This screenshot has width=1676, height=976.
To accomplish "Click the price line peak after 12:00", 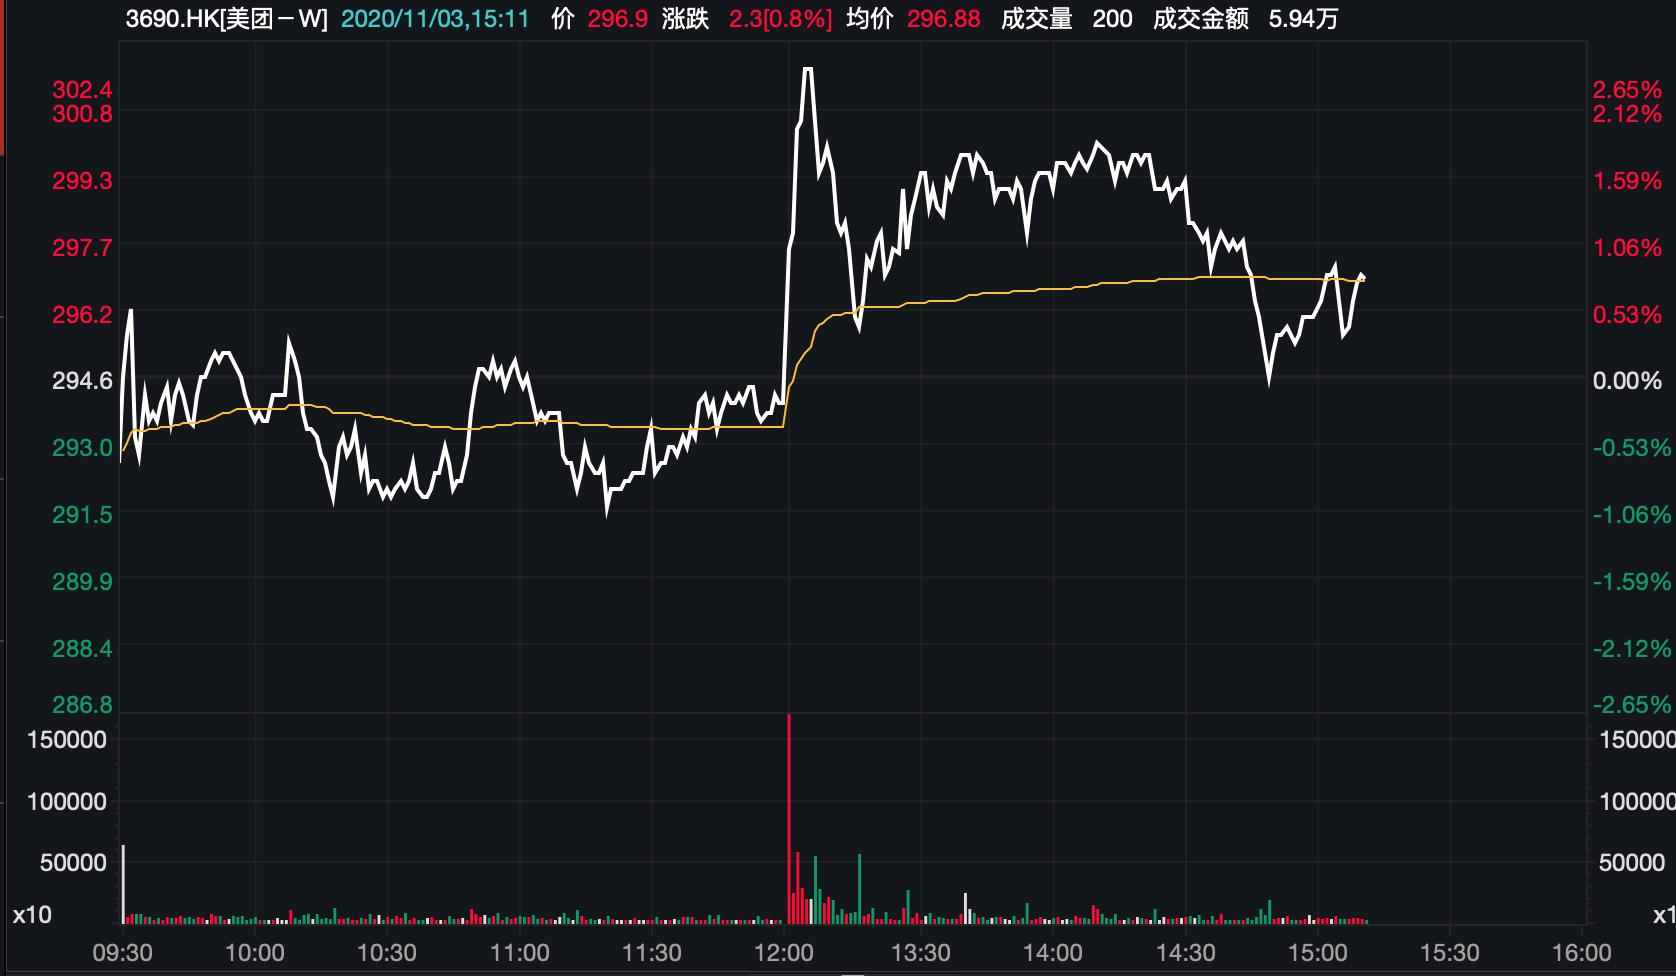I will point(807,69).
